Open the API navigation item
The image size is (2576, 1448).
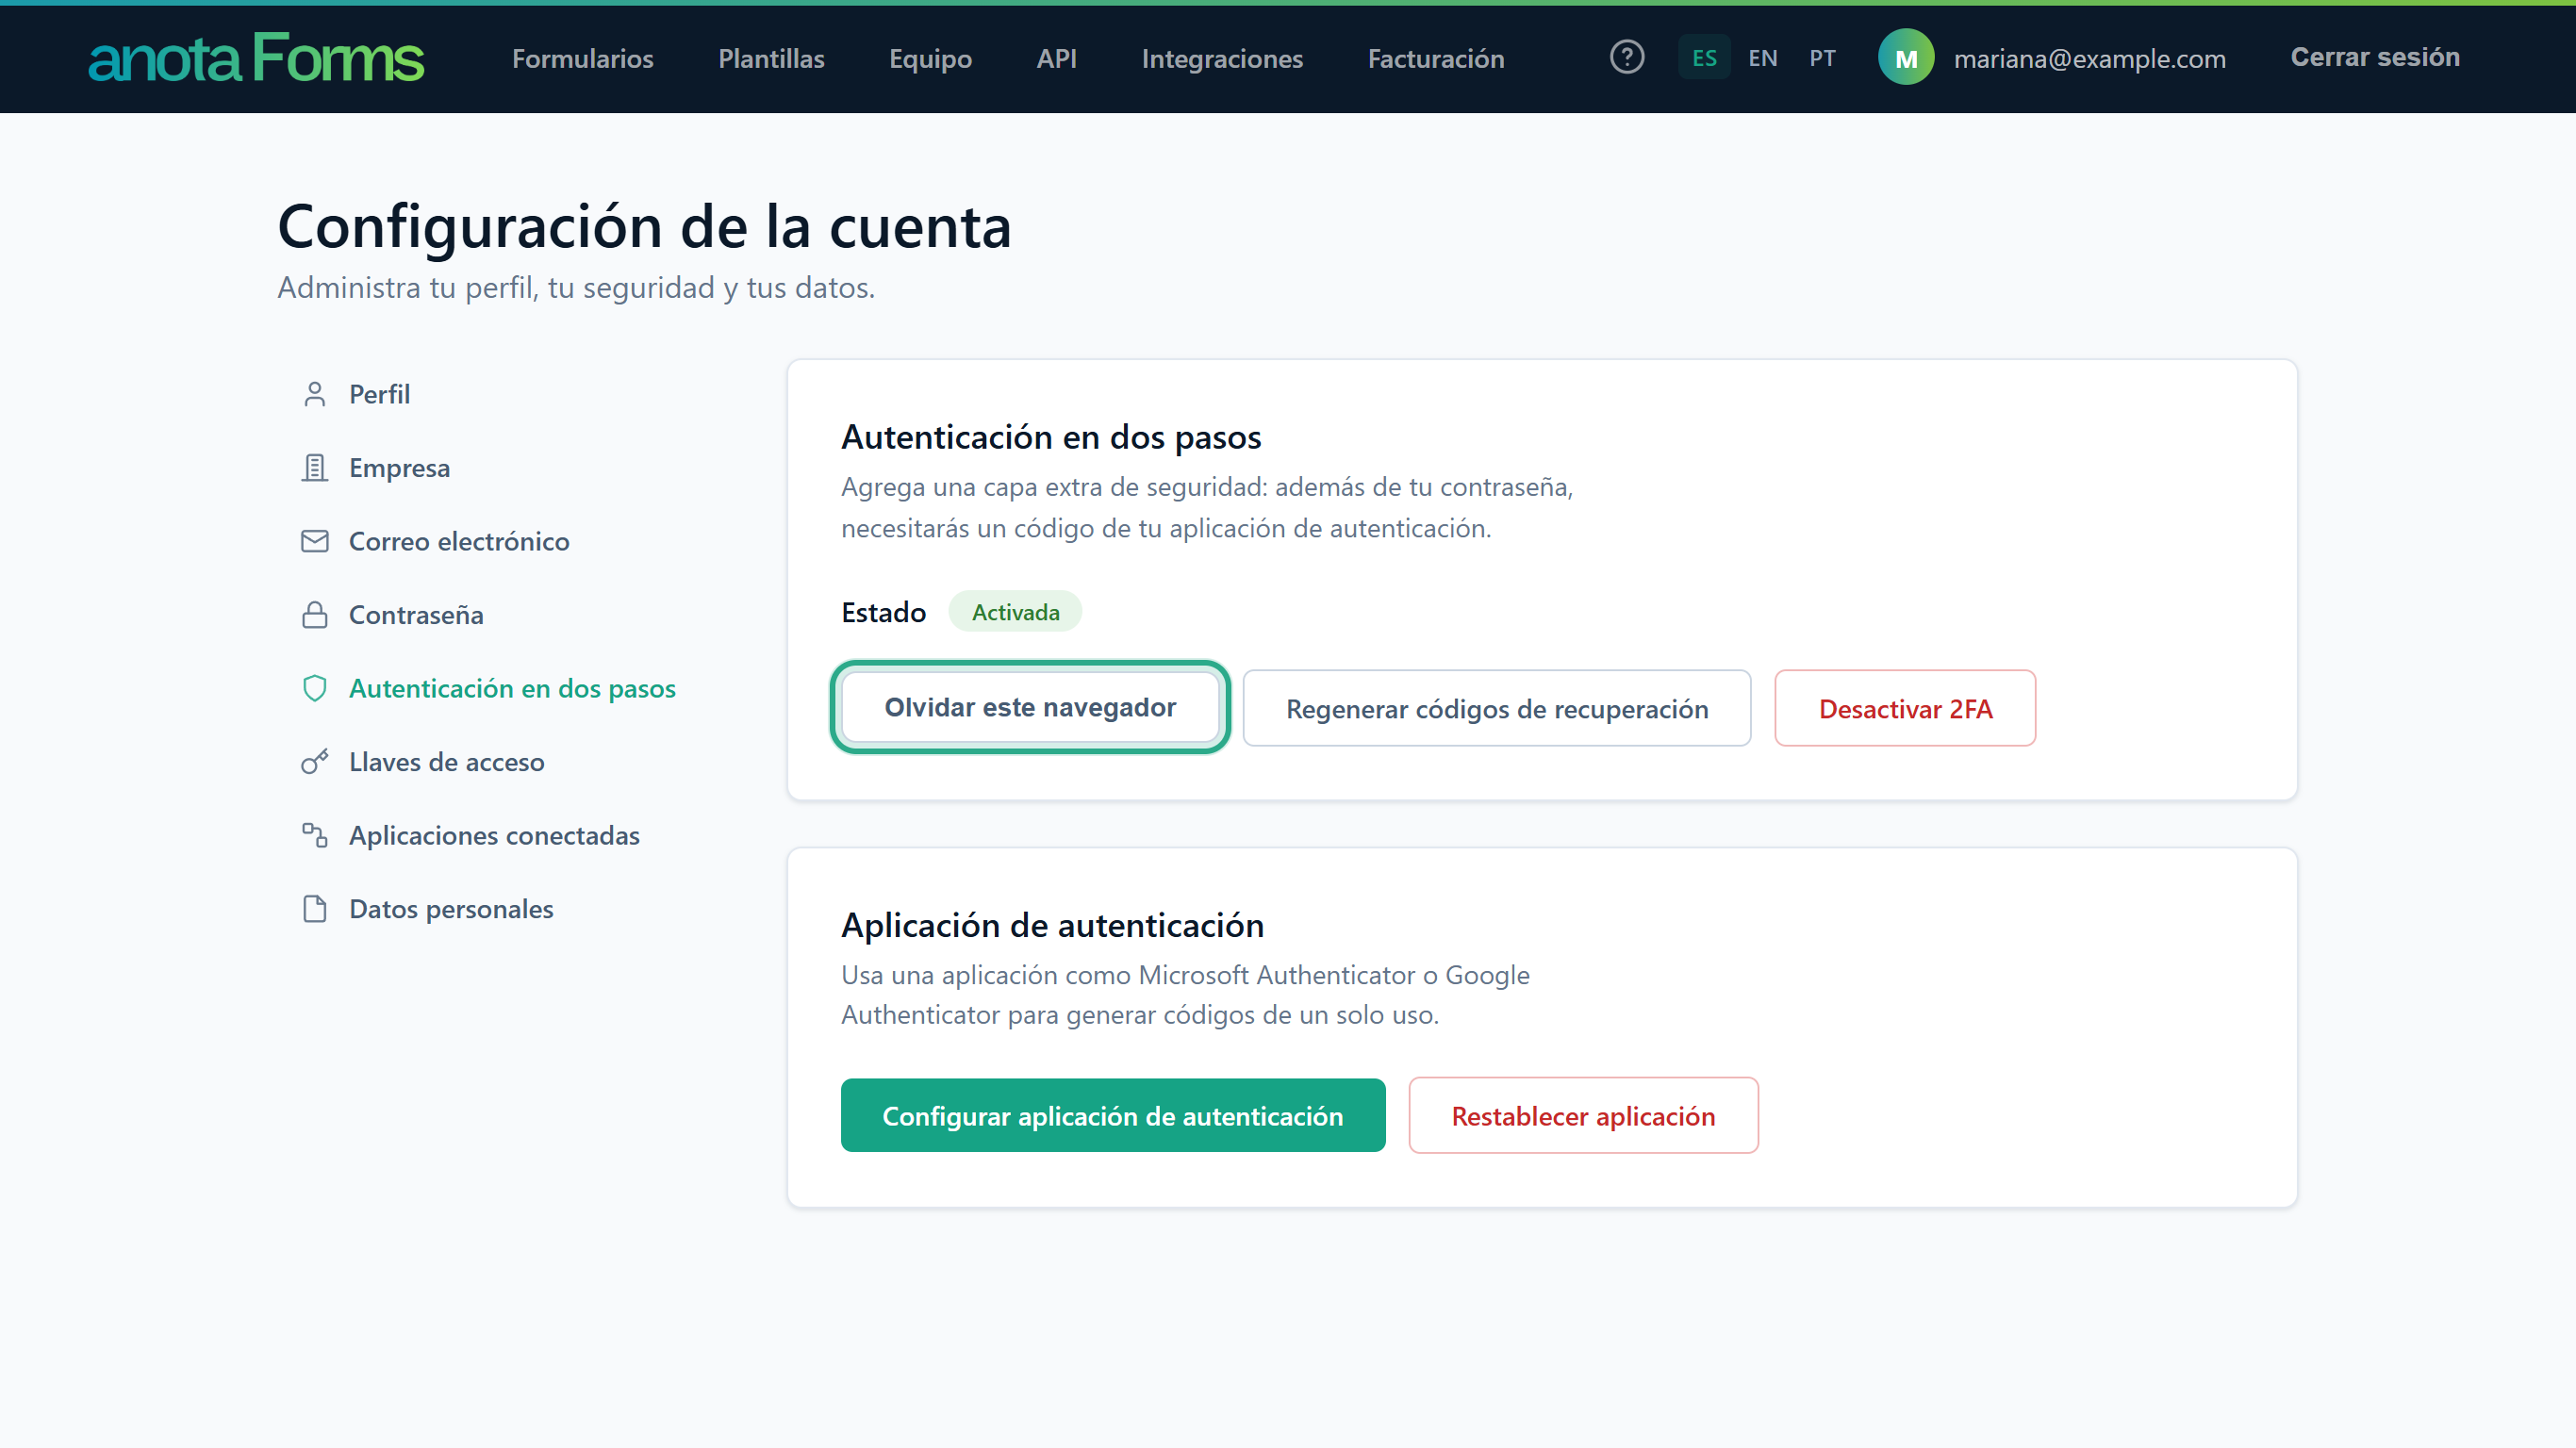pos(1056,59)
